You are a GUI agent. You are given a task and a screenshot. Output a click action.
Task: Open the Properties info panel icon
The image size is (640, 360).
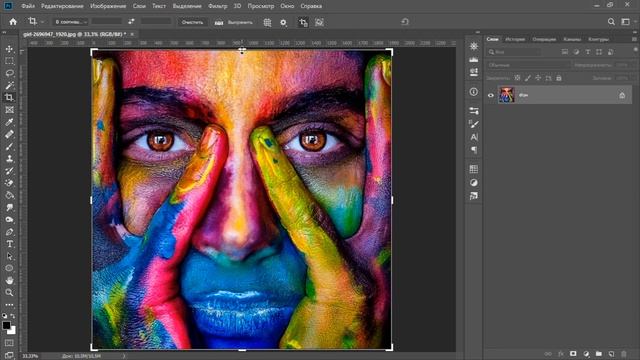(474, 92)
